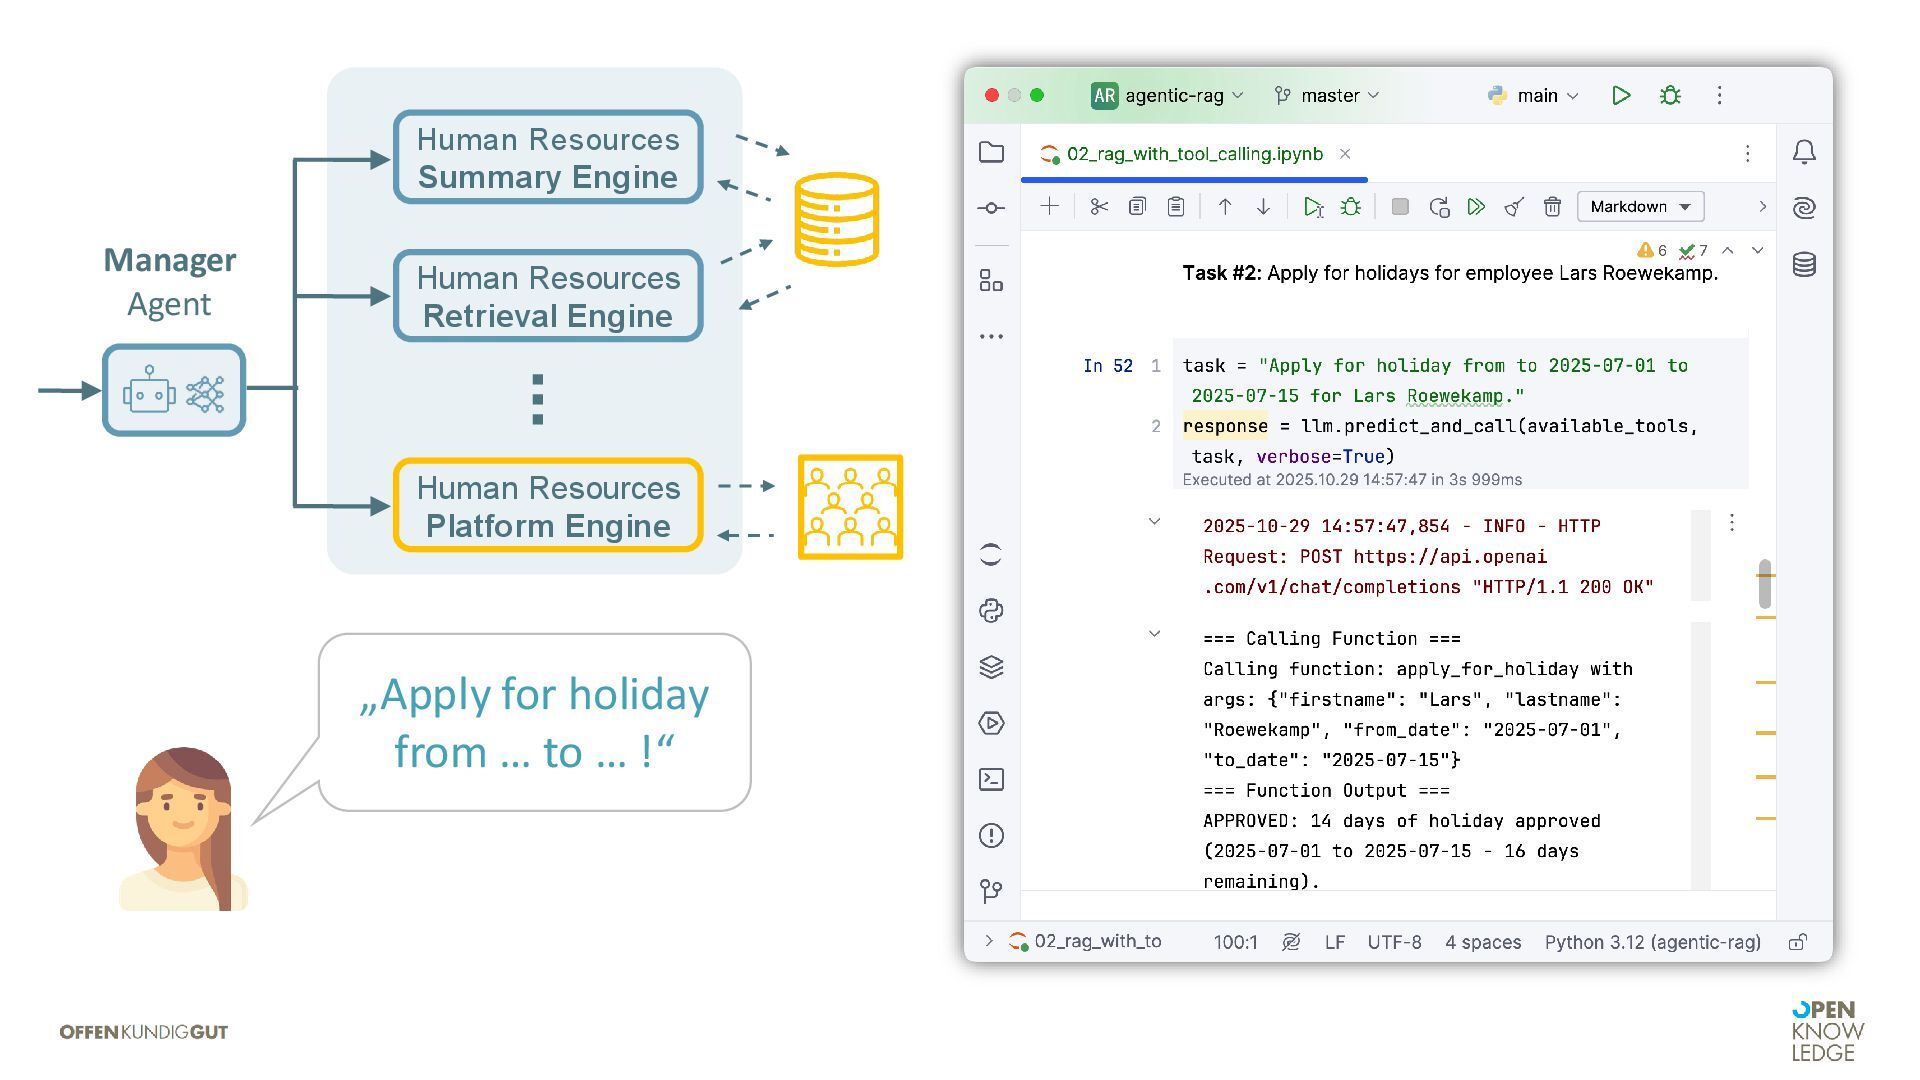
Task: Open Markdown cell type dropdown
Action: tap(1640, 207)
